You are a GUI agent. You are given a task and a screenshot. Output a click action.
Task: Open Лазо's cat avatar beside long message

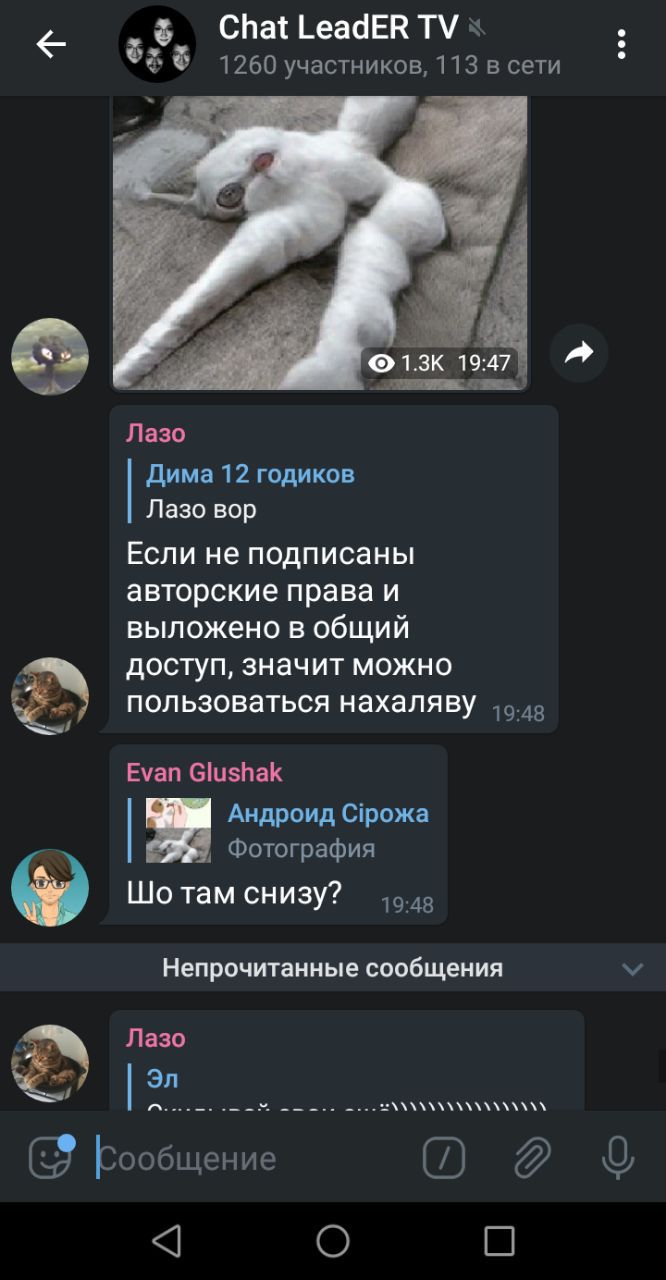(x=50, y=696)
